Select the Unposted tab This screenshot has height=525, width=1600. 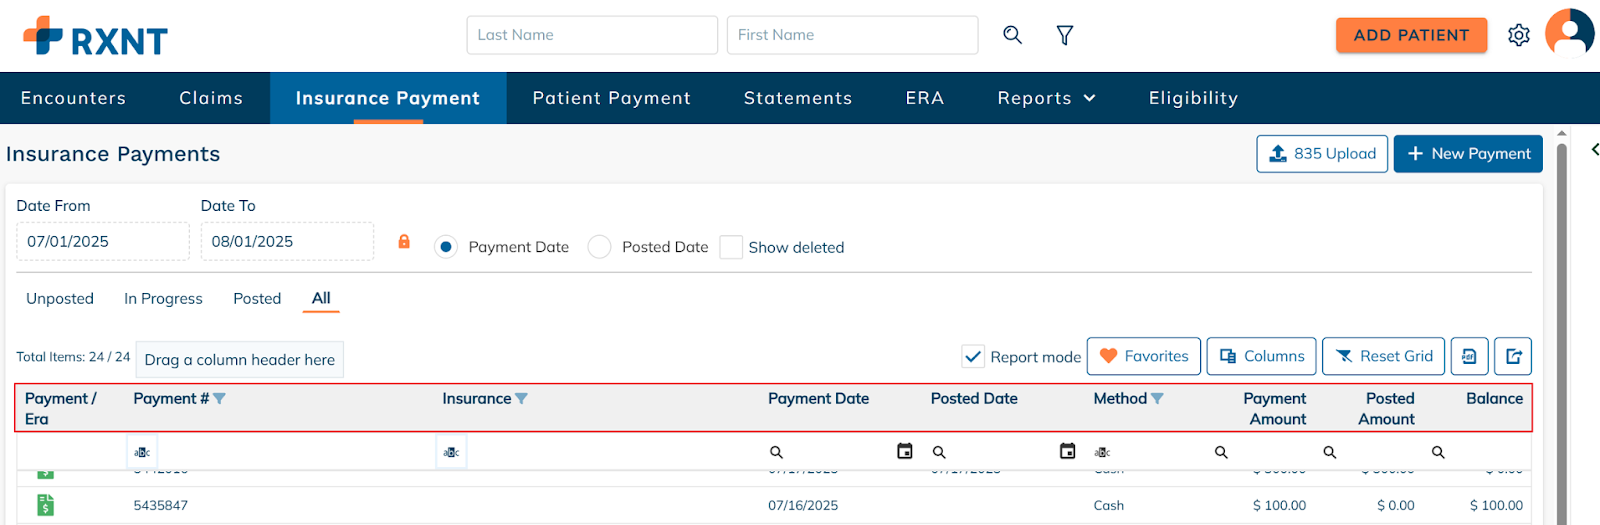(x=60, y=298)
